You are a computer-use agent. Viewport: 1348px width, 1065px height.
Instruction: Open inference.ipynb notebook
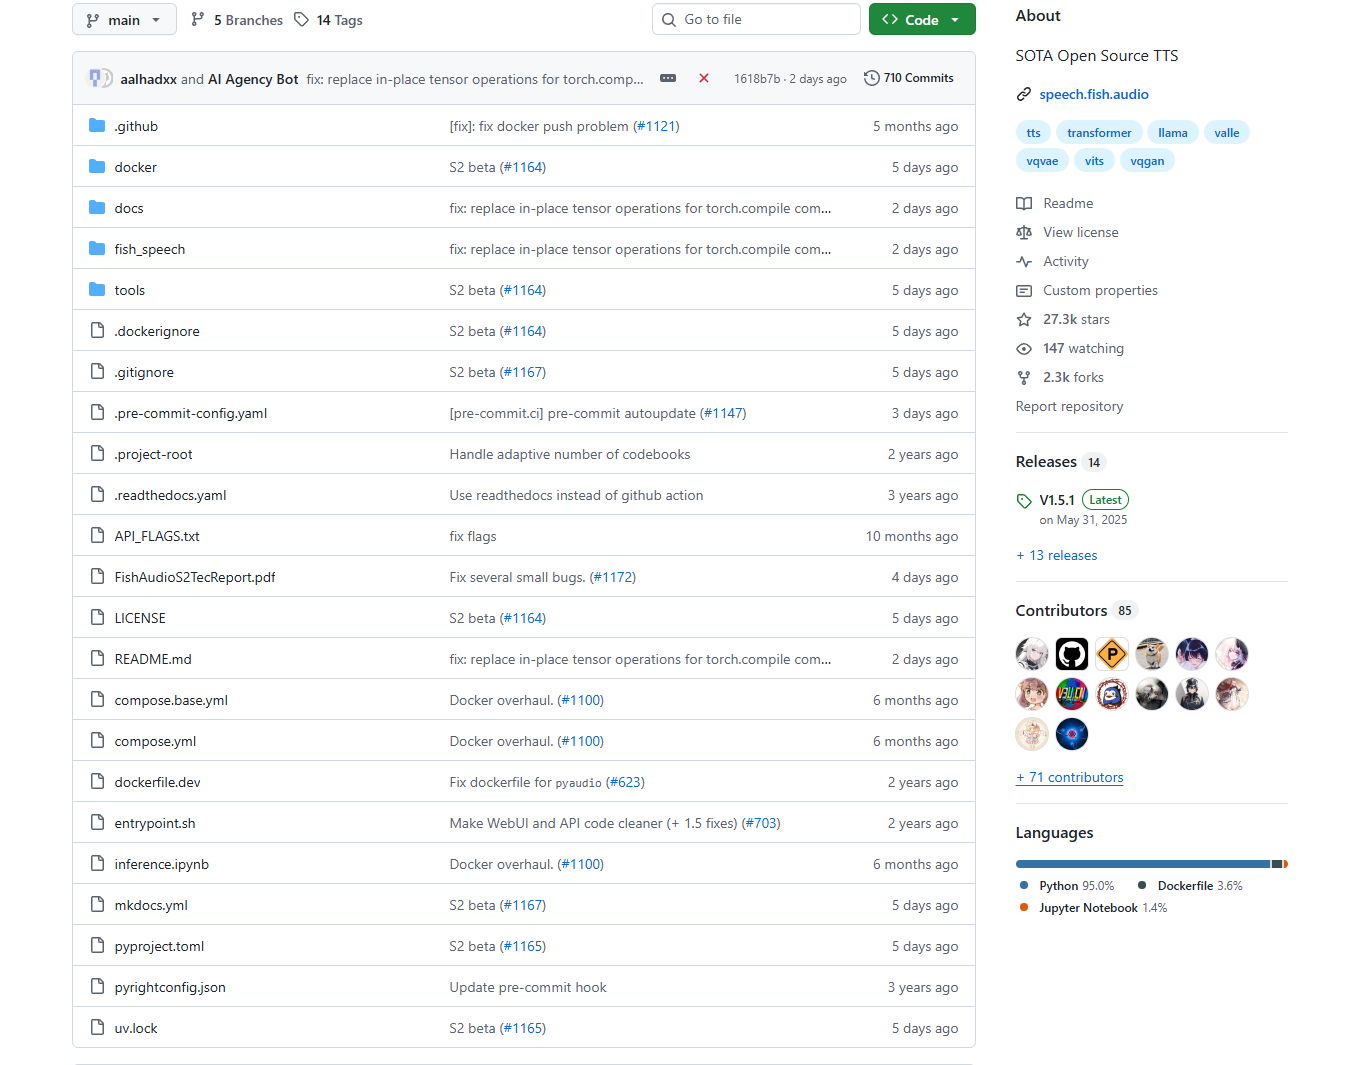pos(162,864)
